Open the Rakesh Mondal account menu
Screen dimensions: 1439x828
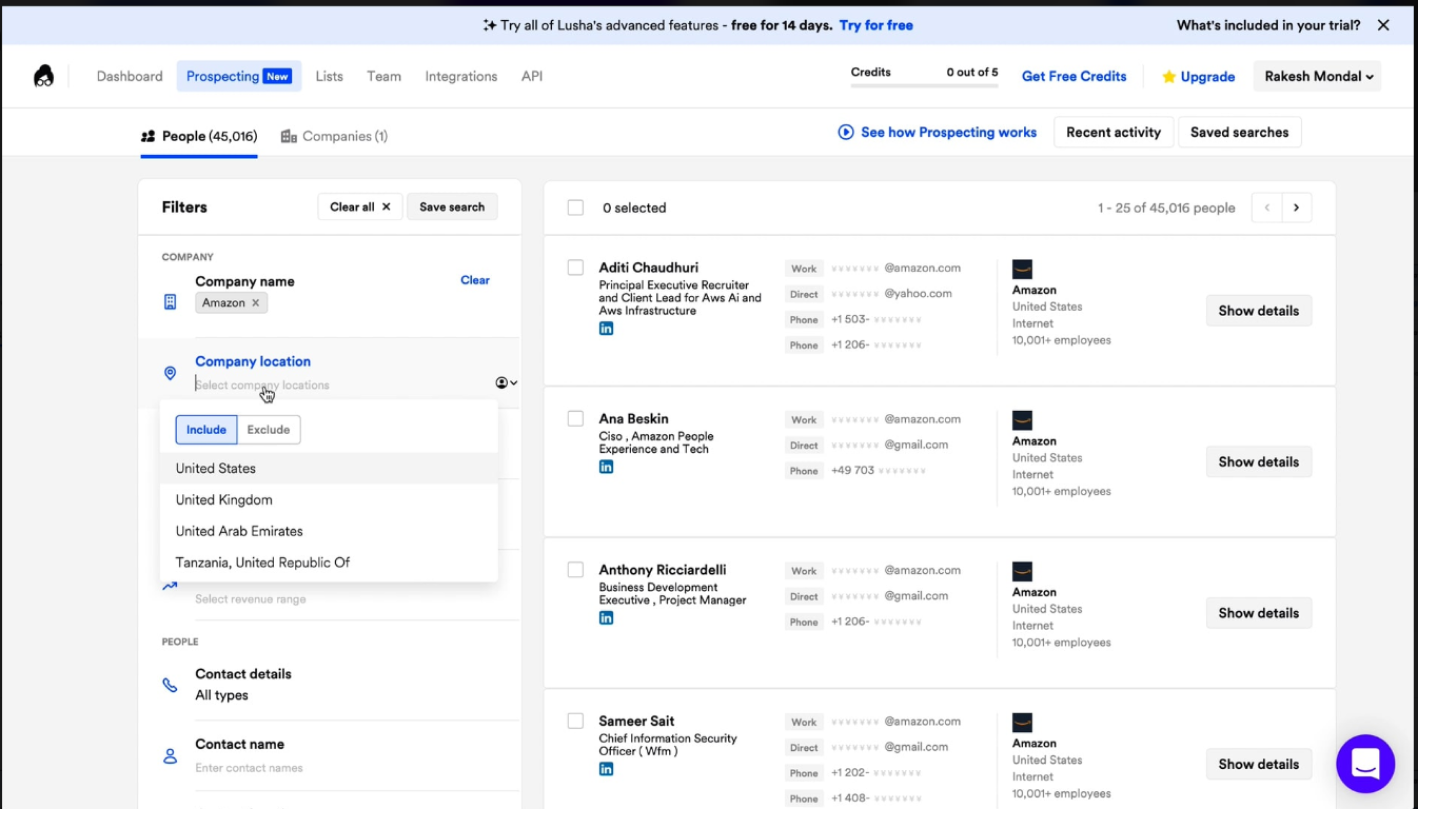coord(1317,76)
